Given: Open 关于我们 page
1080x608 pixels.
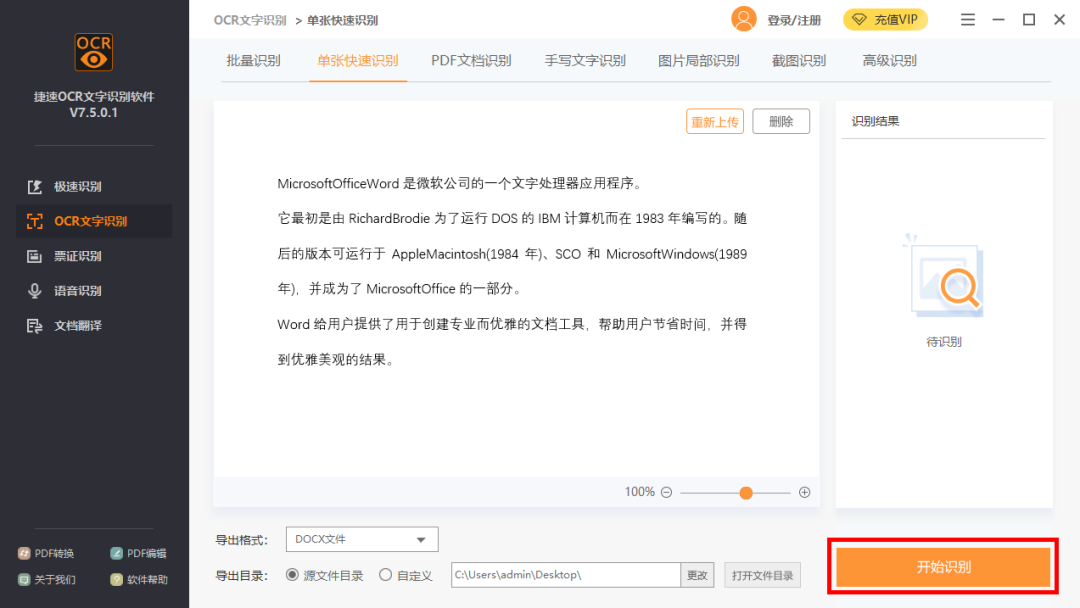Looking at the screenshot, I should point(47,580).
